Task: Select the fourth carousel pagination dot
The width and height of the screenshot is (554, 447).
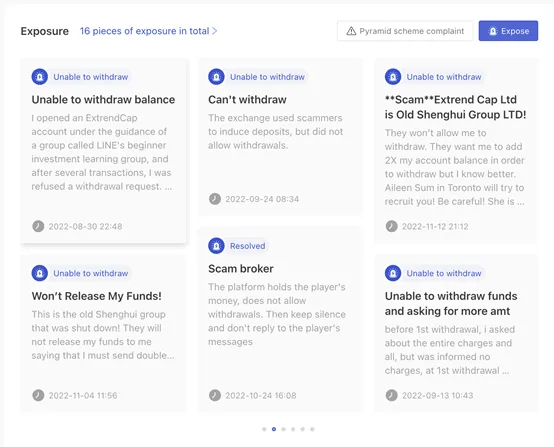Action: tap(293, 429)
